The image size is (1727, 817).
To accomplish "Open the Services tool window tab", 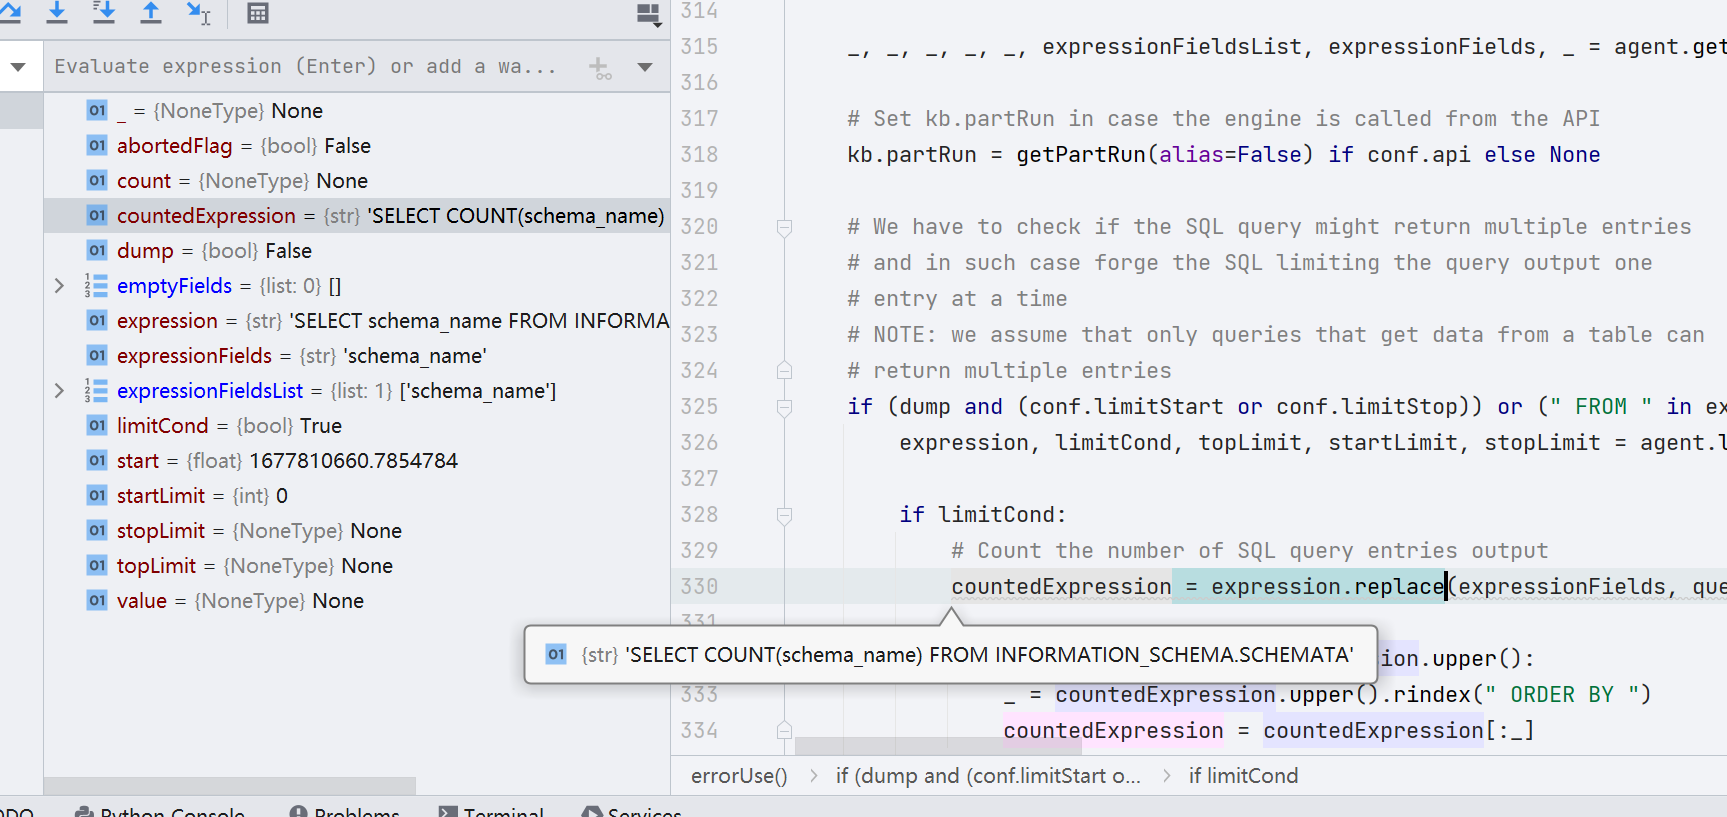I will point(633,810).
